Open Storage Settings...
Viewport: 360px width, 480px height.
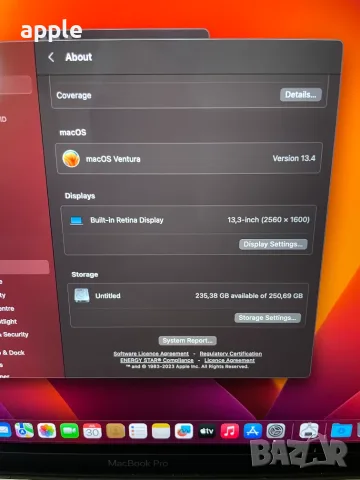pyautogui.click(x=268, y=318)
